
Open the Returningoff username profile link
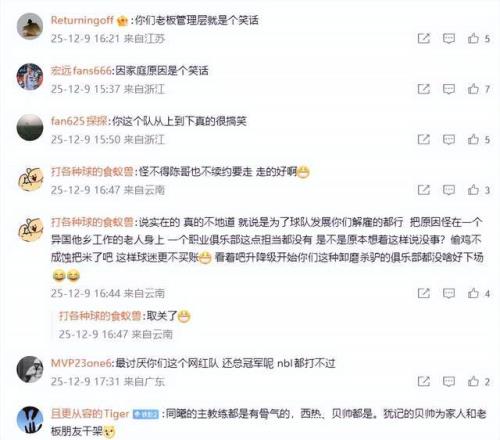click(82, 20)
